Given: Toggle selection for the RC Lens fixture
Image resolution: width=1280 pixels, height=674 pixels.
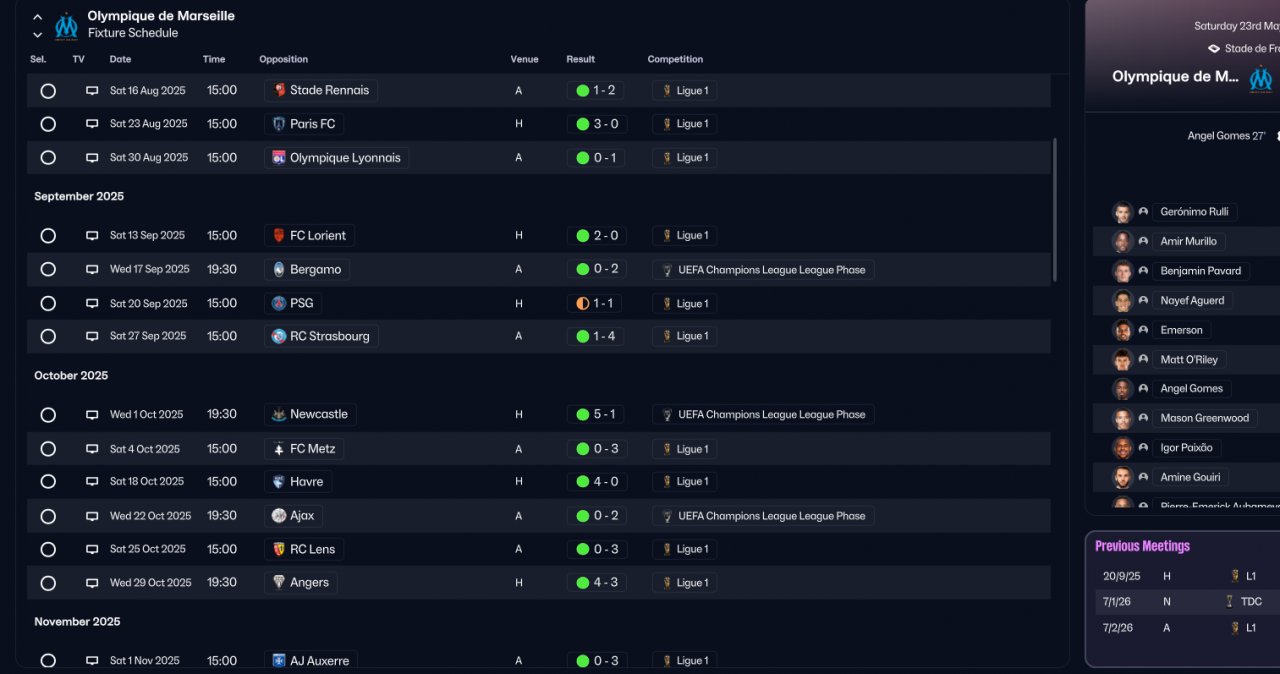Looking at the screenshot, I should tap(48, 549).
